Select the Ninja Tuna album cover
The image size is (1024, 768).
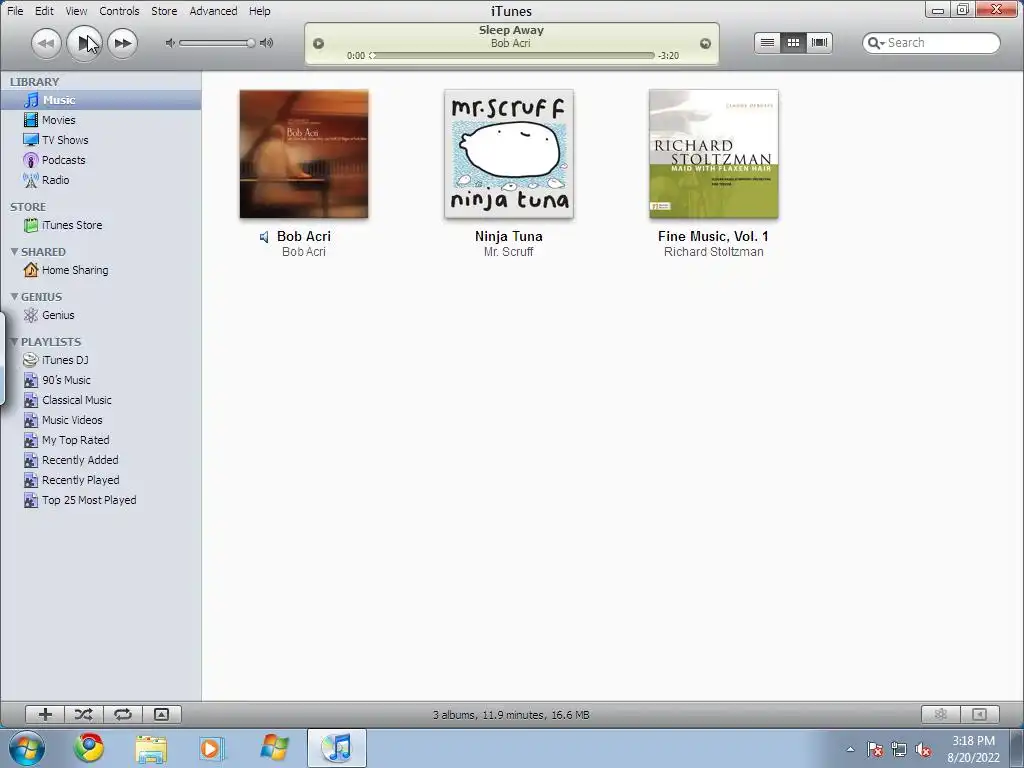coord(509,154)
